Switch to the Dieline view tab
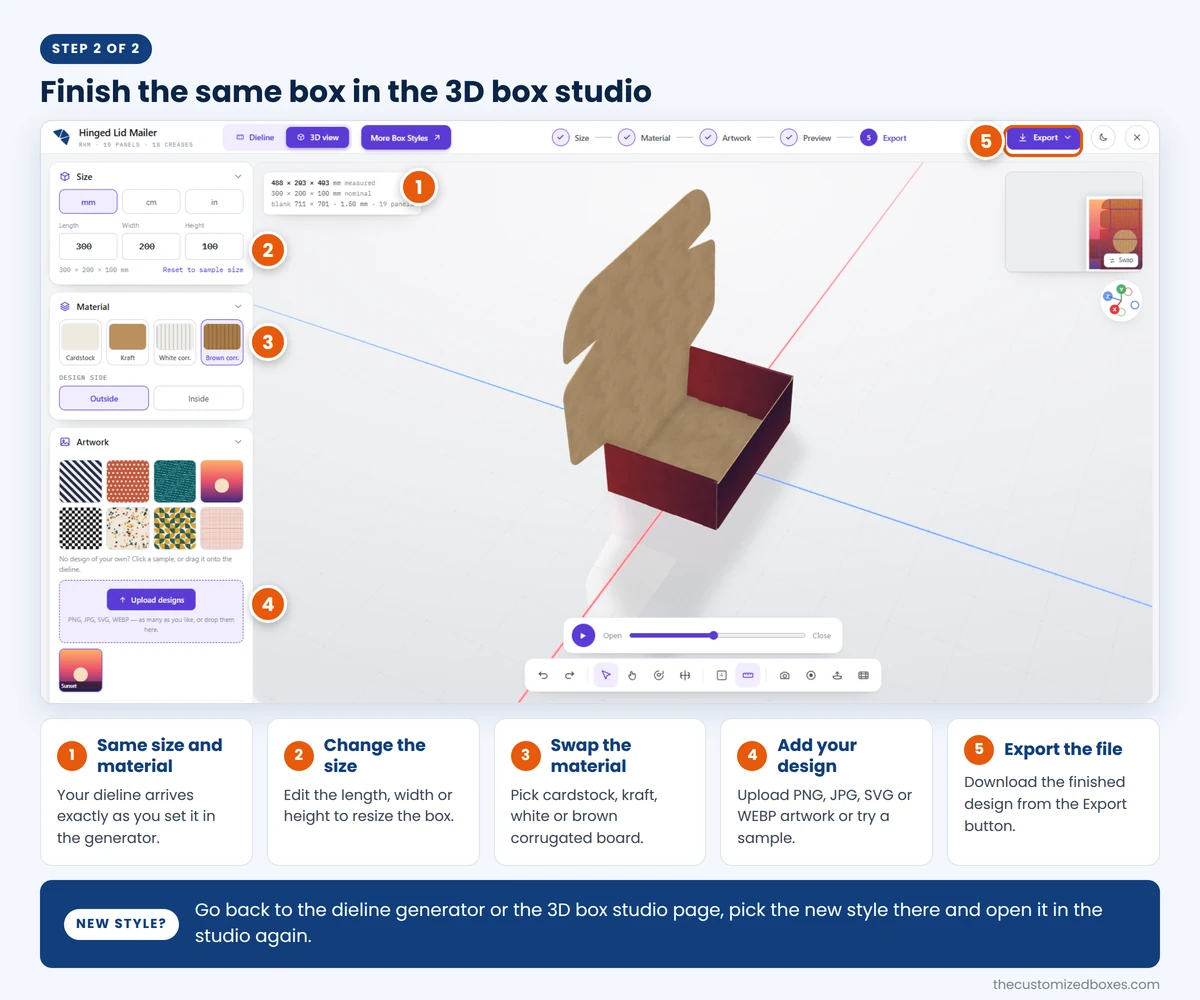This screenshot has width=1200, height=1000. pyautogui.click(x=254, y=137)
